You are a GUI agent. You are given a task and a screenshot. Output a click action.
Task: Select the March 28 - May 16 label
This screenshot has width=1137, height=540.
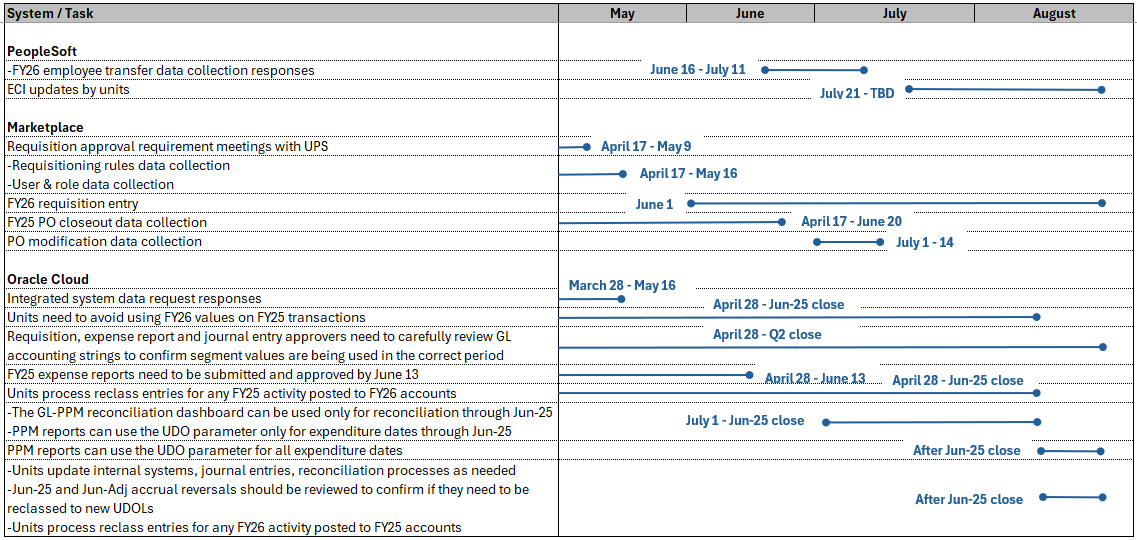[x=622, y=285]
